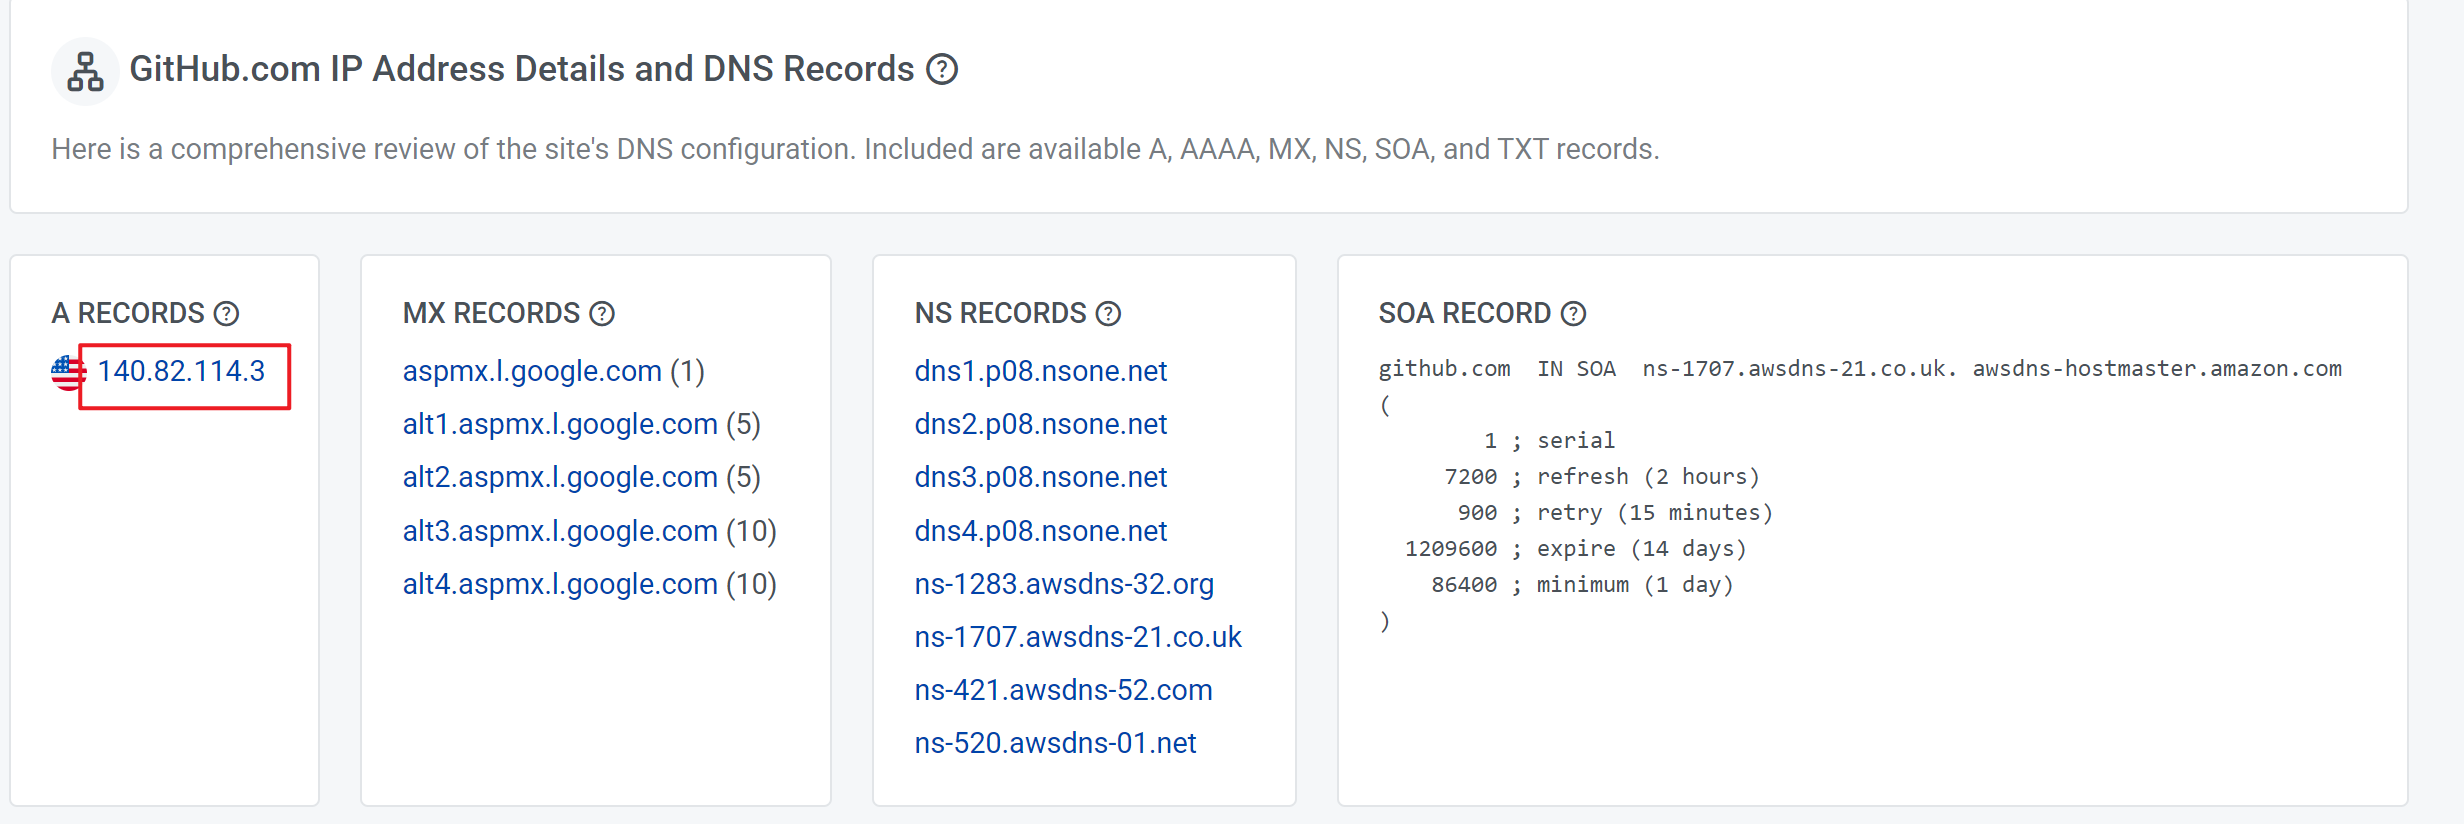Viewport: 2464px width, 824px height.
Task: Open alt4.aspmx.l.google.com link
Action: pos(560,584)
